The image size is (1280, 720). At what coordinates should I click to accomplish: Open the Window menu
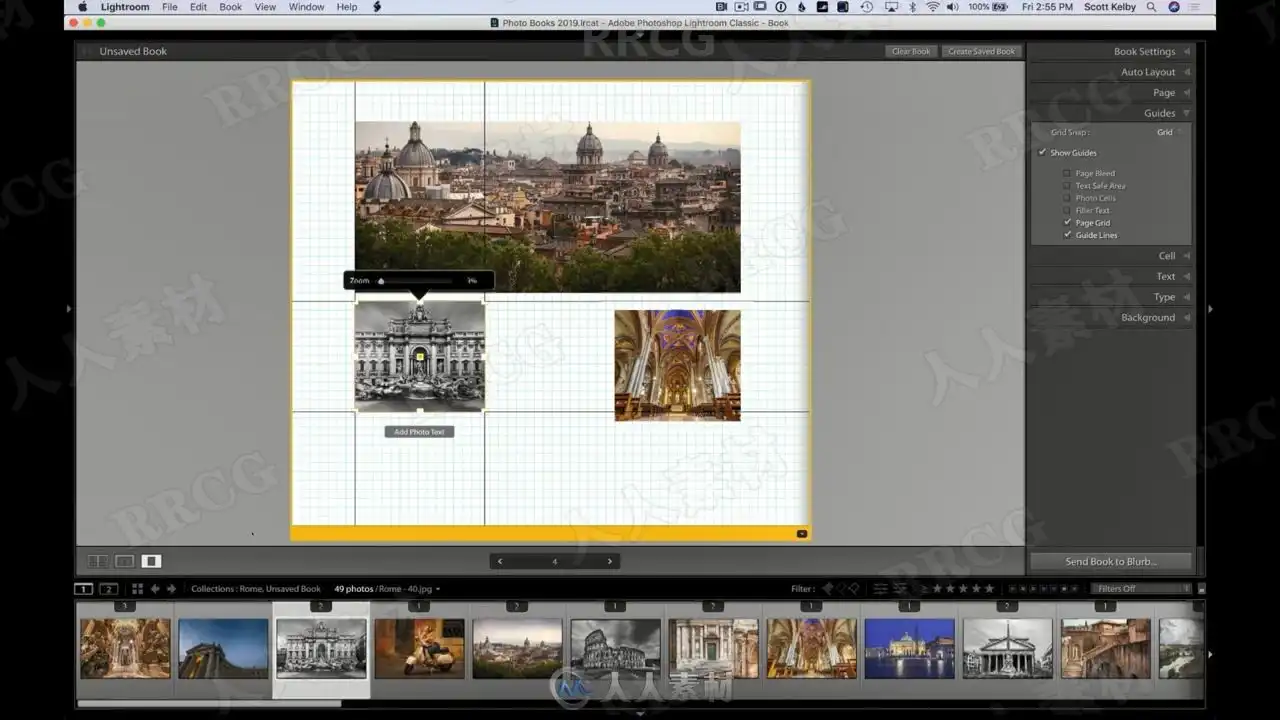click(306, 7)
